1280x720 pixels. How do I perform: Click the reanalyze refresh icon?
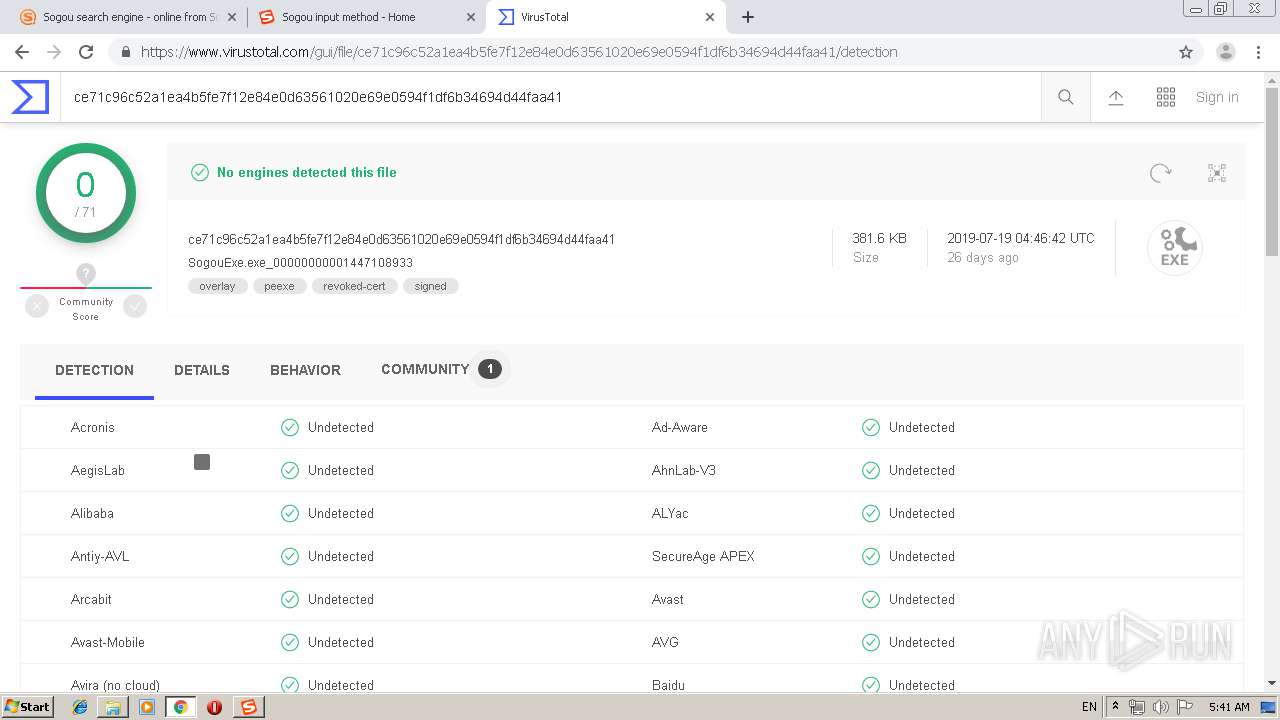(x=1160, y=173)
